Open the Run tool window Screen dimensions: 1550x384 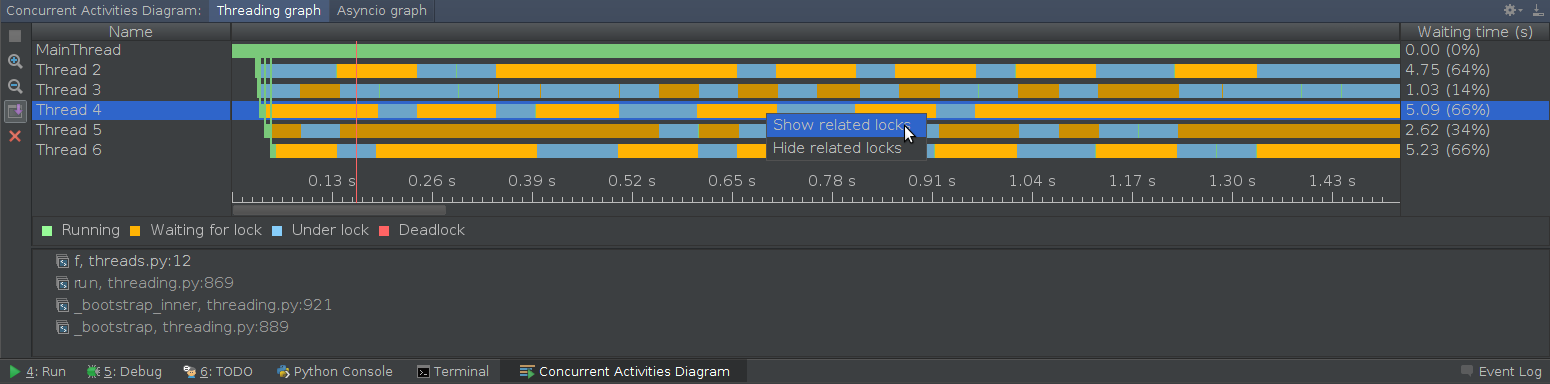(37, 372)
